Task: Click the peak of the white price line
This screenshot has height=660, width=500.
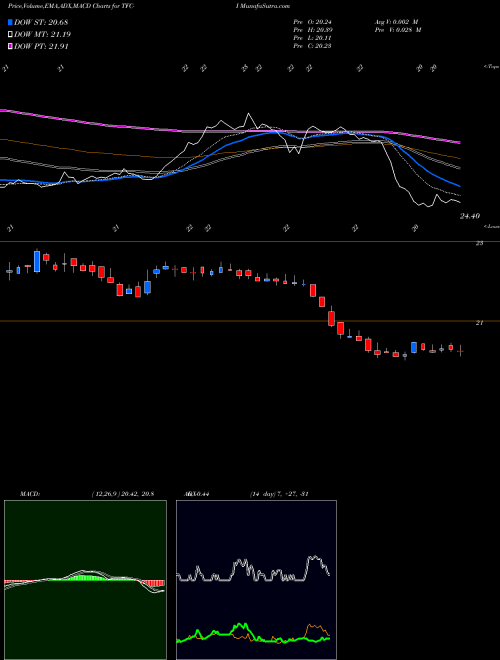Action: pyautogui.click(x=248, y=113)
